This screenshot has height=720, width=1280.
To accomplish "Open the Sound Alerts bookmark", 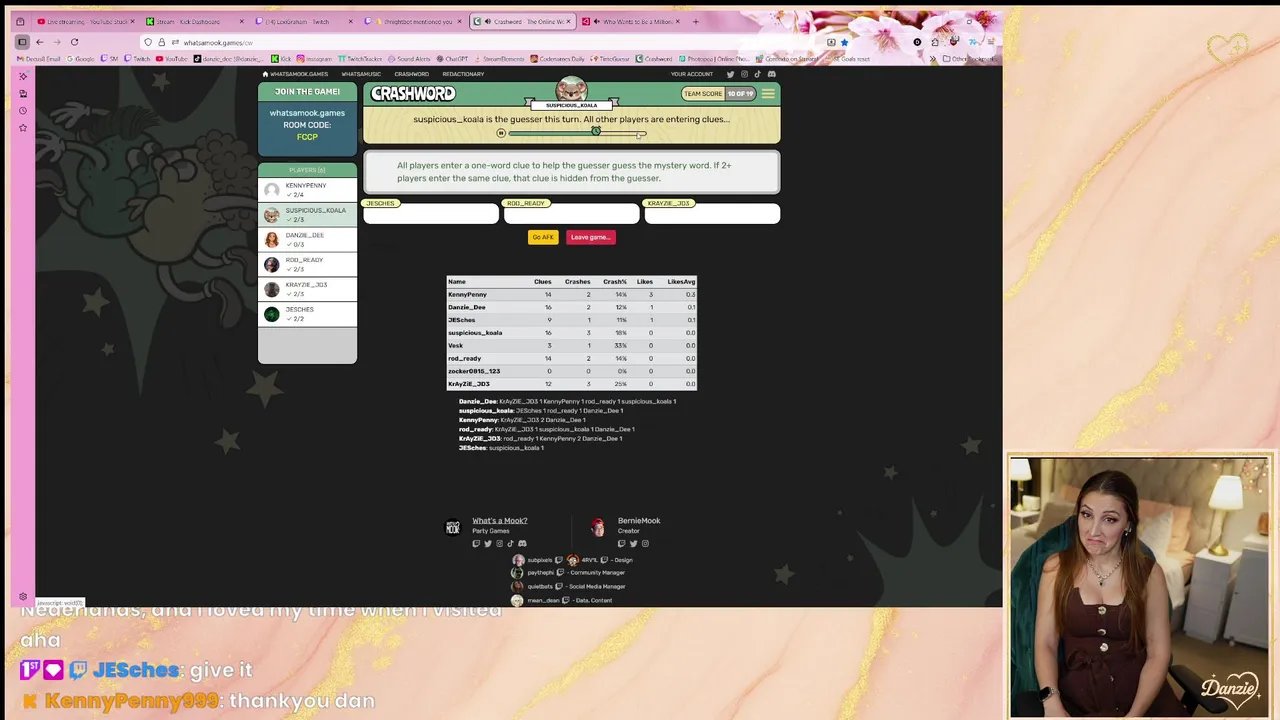I will click(409, 59).
